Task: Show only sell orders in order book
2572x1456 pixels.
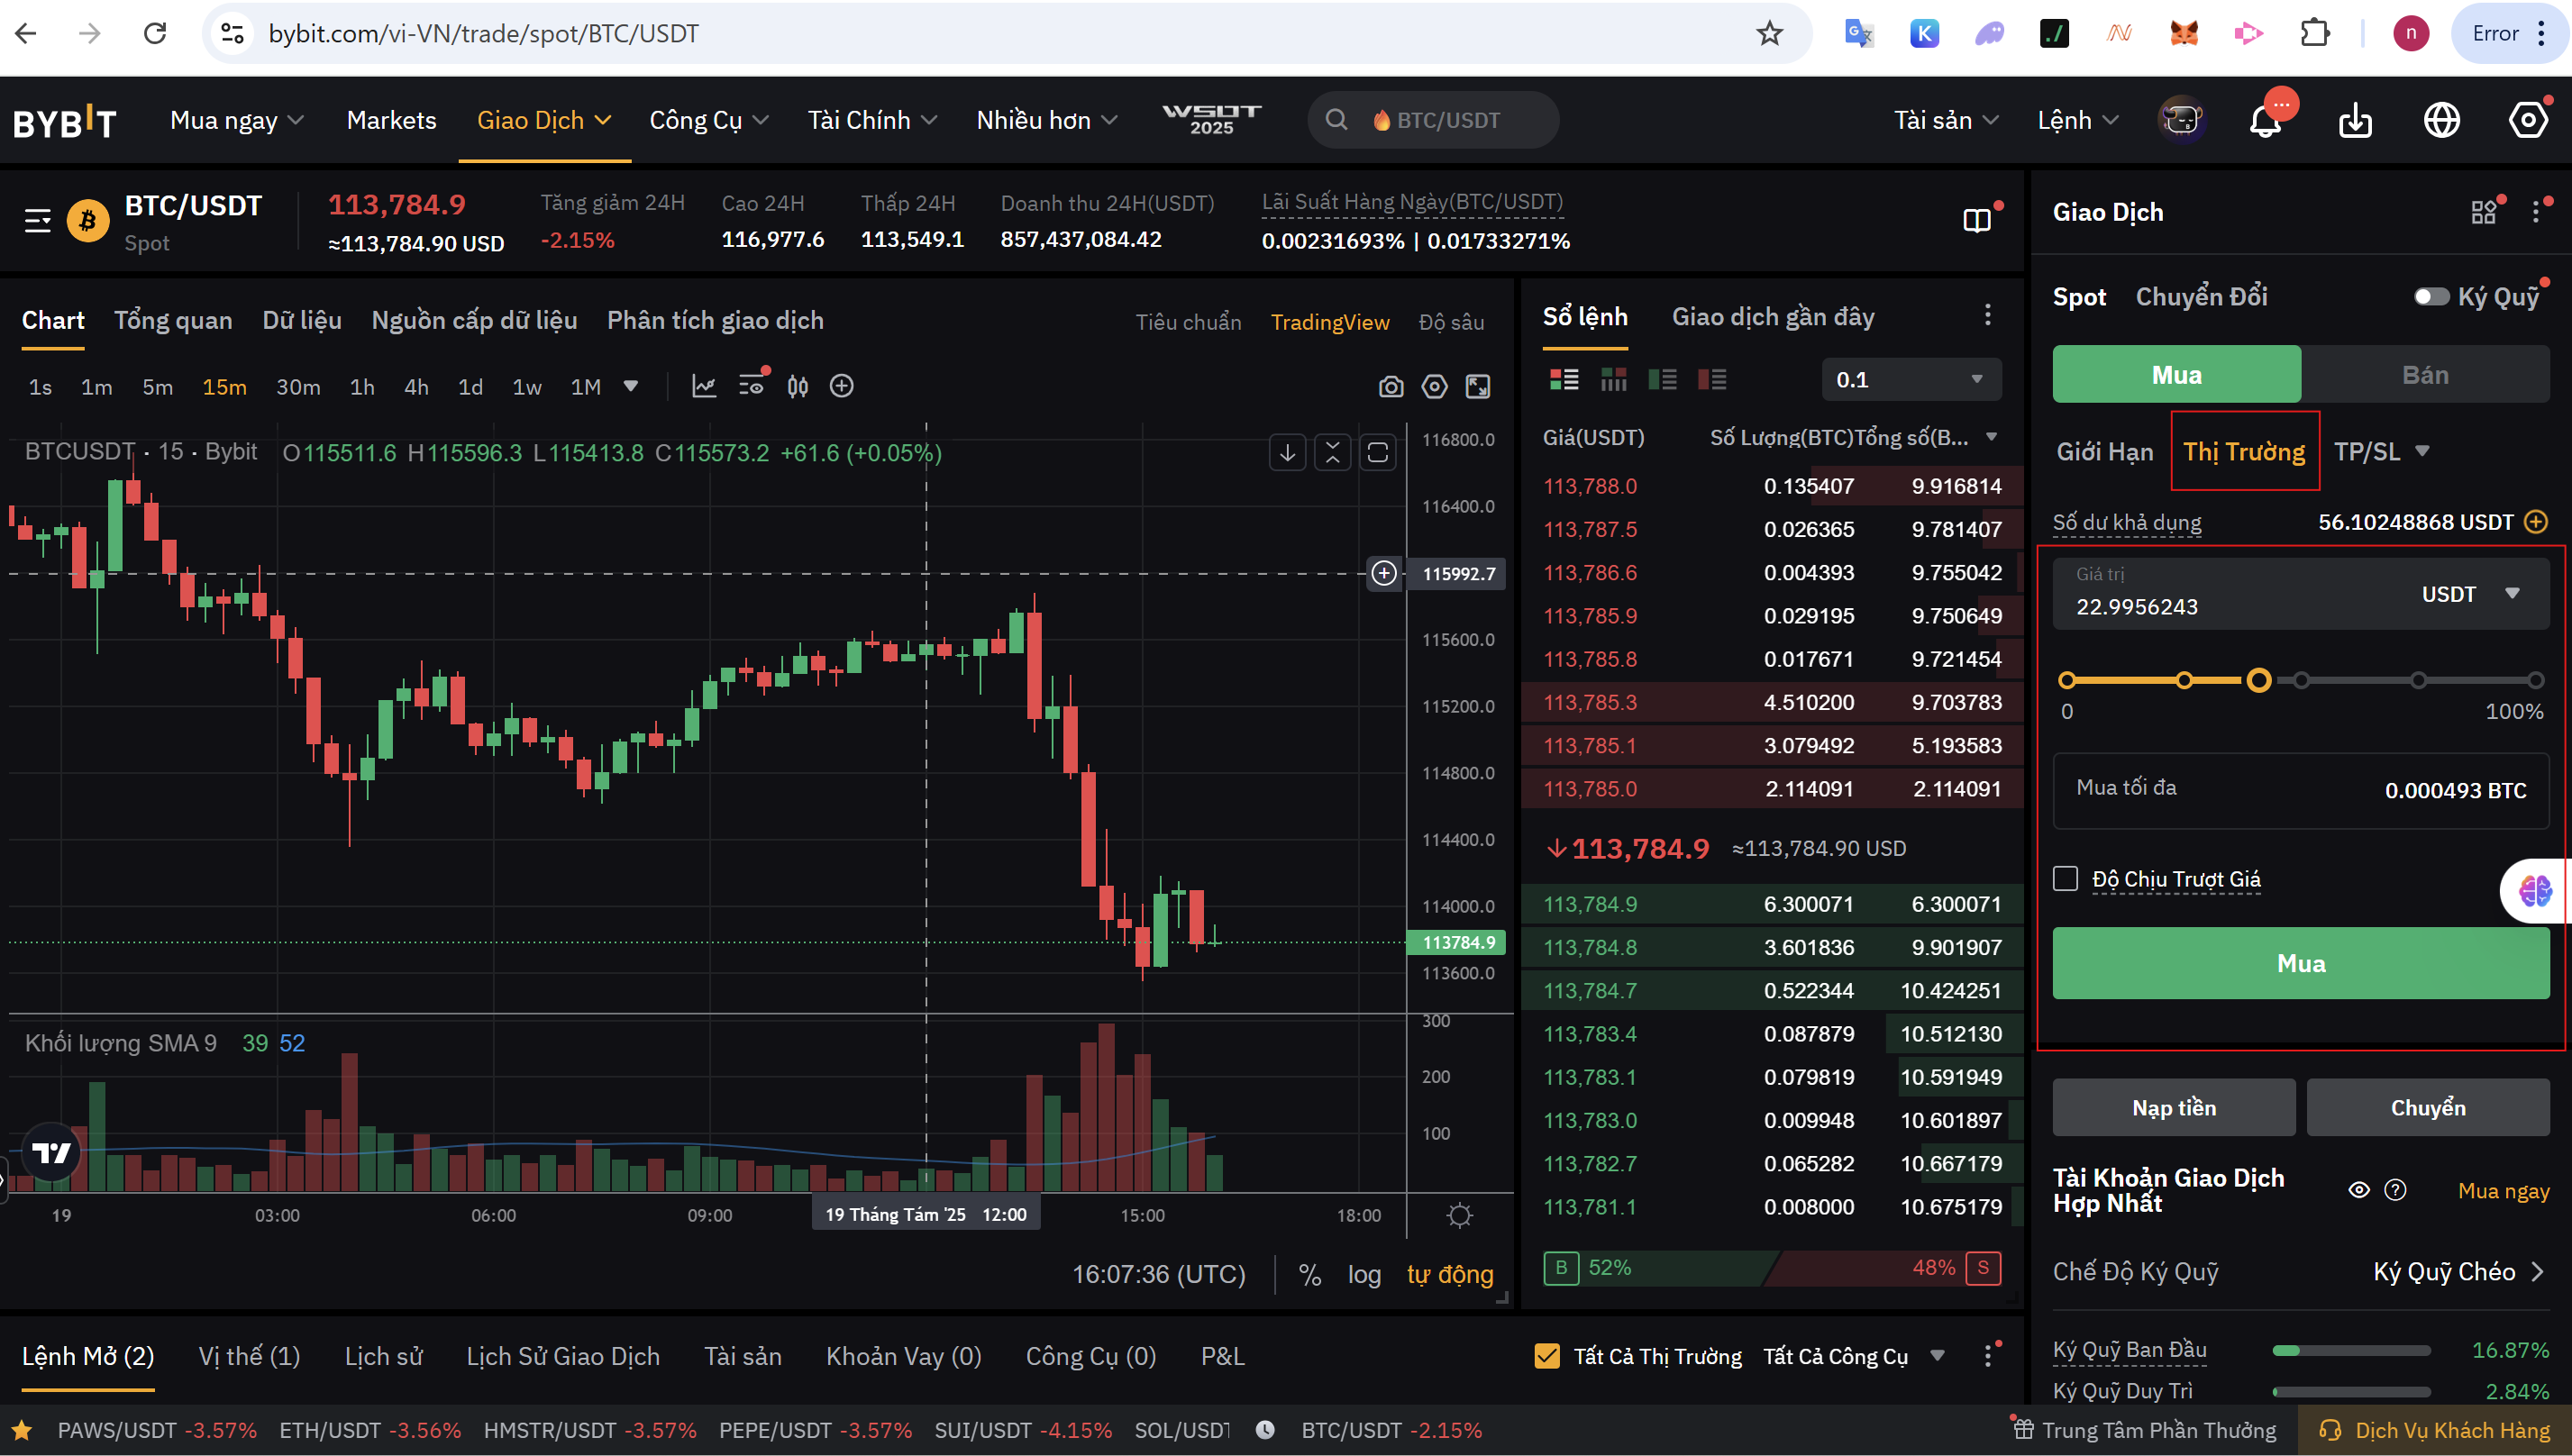Action: pos(1711,380)
